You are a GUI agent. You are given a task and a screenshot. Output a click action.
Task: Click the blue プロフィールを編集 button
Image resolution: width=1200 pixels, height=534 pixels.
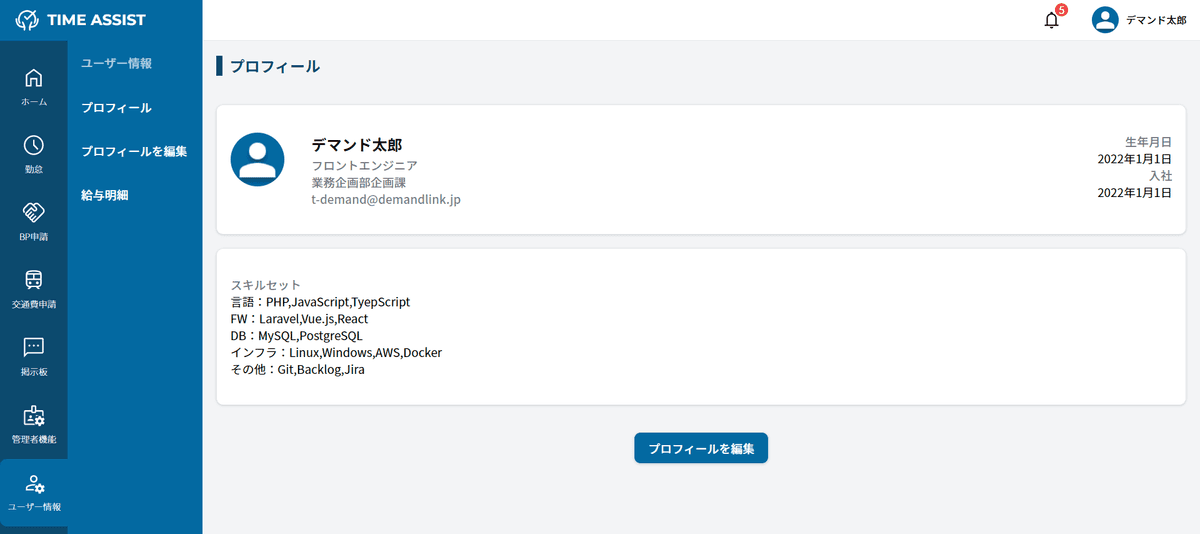point(701,448)
